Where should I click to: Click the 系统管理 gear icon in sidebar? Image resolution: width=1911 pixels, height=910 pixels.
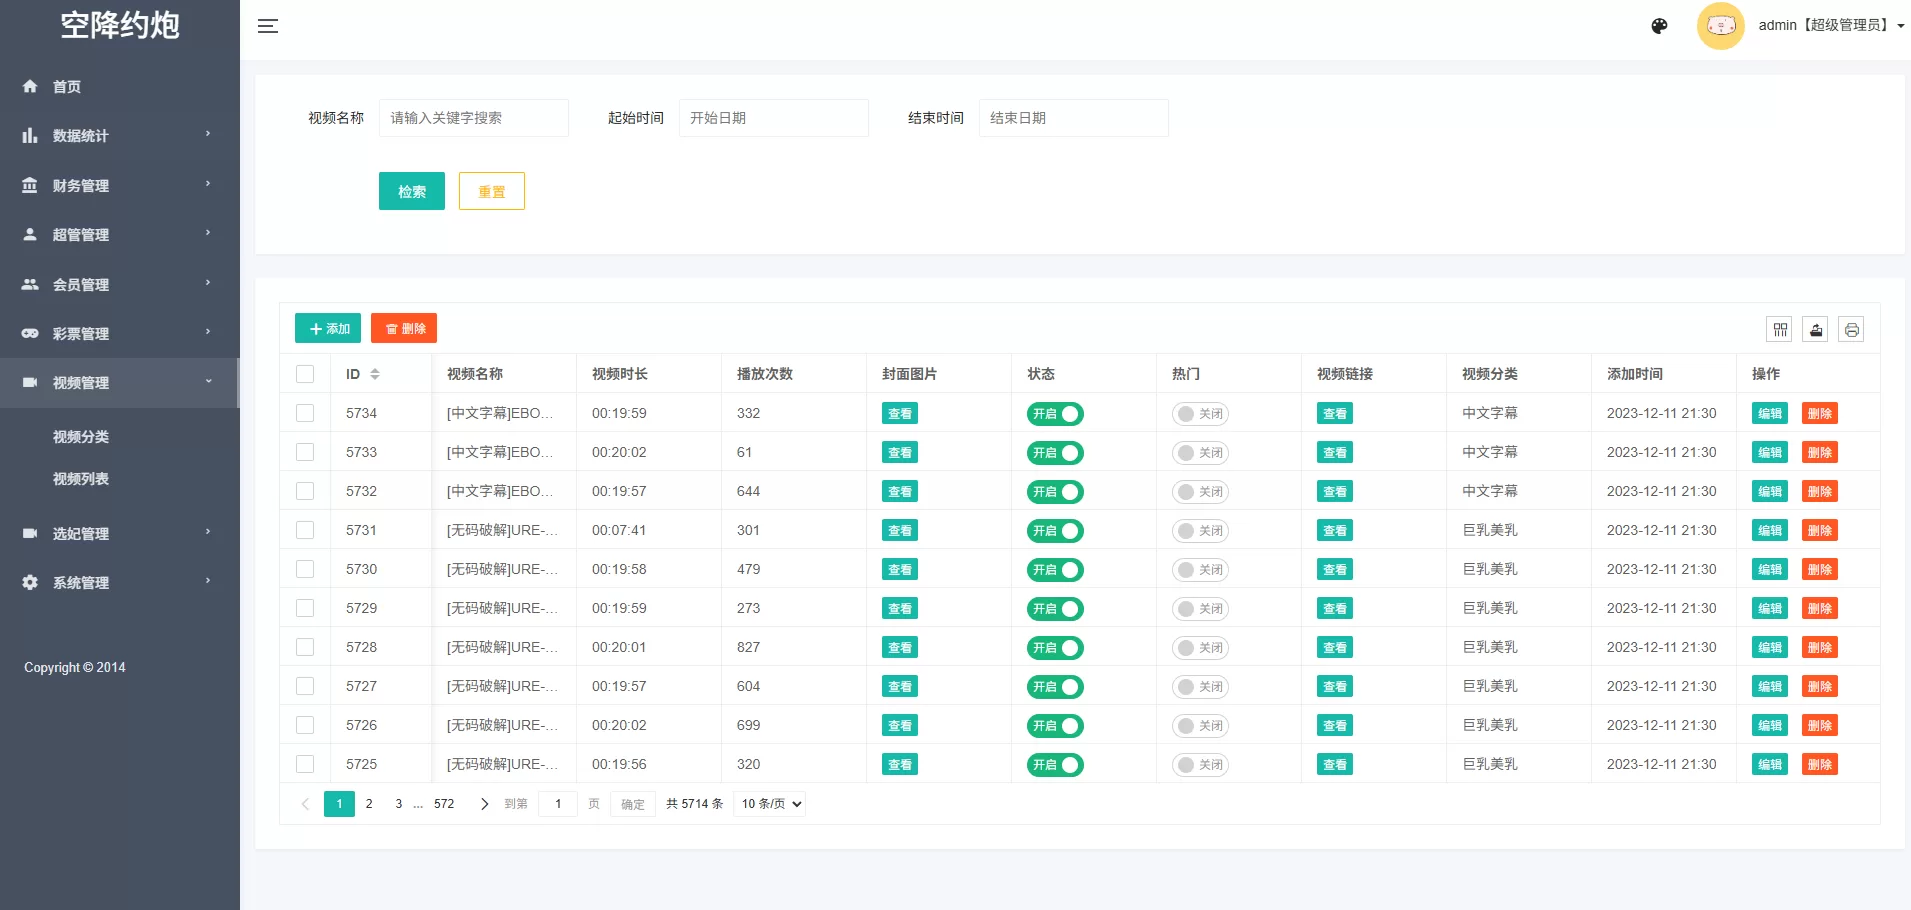(30, 582)
